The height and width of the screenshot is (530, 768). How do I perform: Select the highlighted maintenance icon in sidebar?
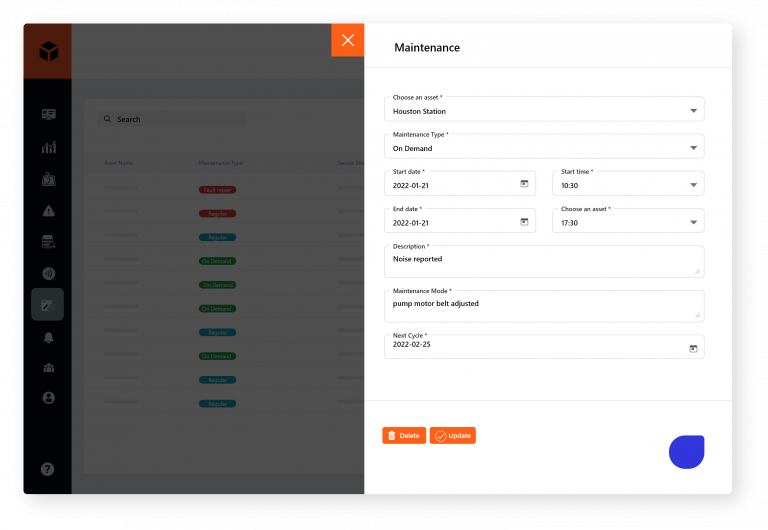coord(48,305)
